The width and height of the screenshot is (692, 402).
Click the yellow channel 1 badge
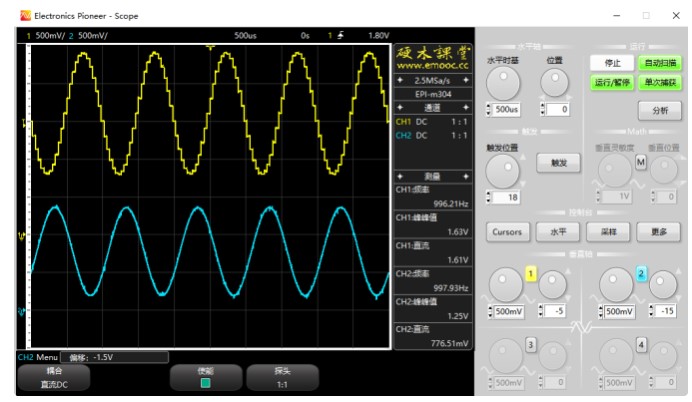point(531,274)
